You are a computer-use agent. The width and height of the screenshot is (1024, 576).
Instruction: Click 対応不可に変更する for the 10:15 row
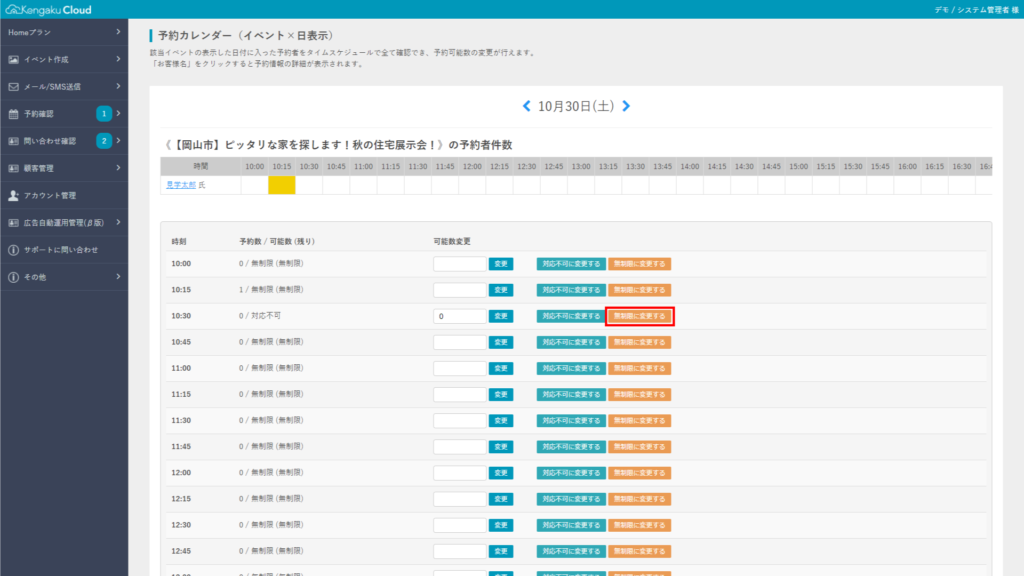[571, 290]
